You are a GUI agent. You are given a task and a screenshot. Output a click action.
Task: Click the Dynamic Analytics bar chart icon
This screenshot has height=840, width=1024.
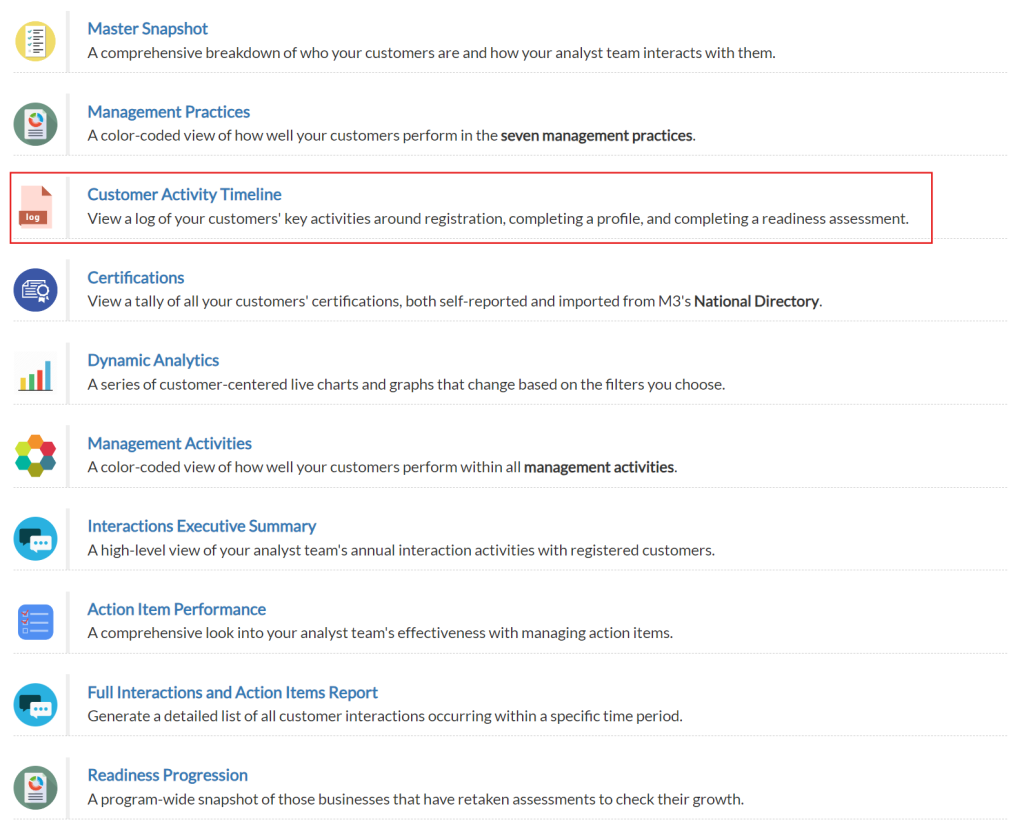click(x=36, y=373)
